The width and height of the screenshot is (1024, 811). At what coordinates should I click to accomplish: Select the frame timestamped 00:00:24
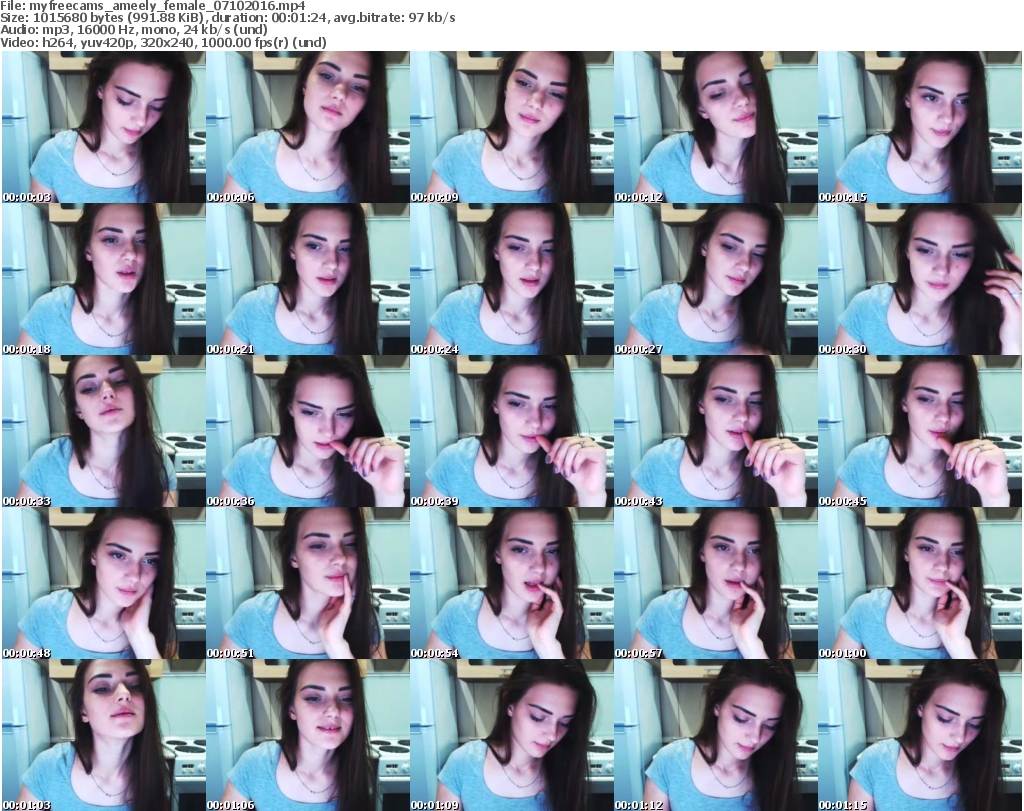511,279
